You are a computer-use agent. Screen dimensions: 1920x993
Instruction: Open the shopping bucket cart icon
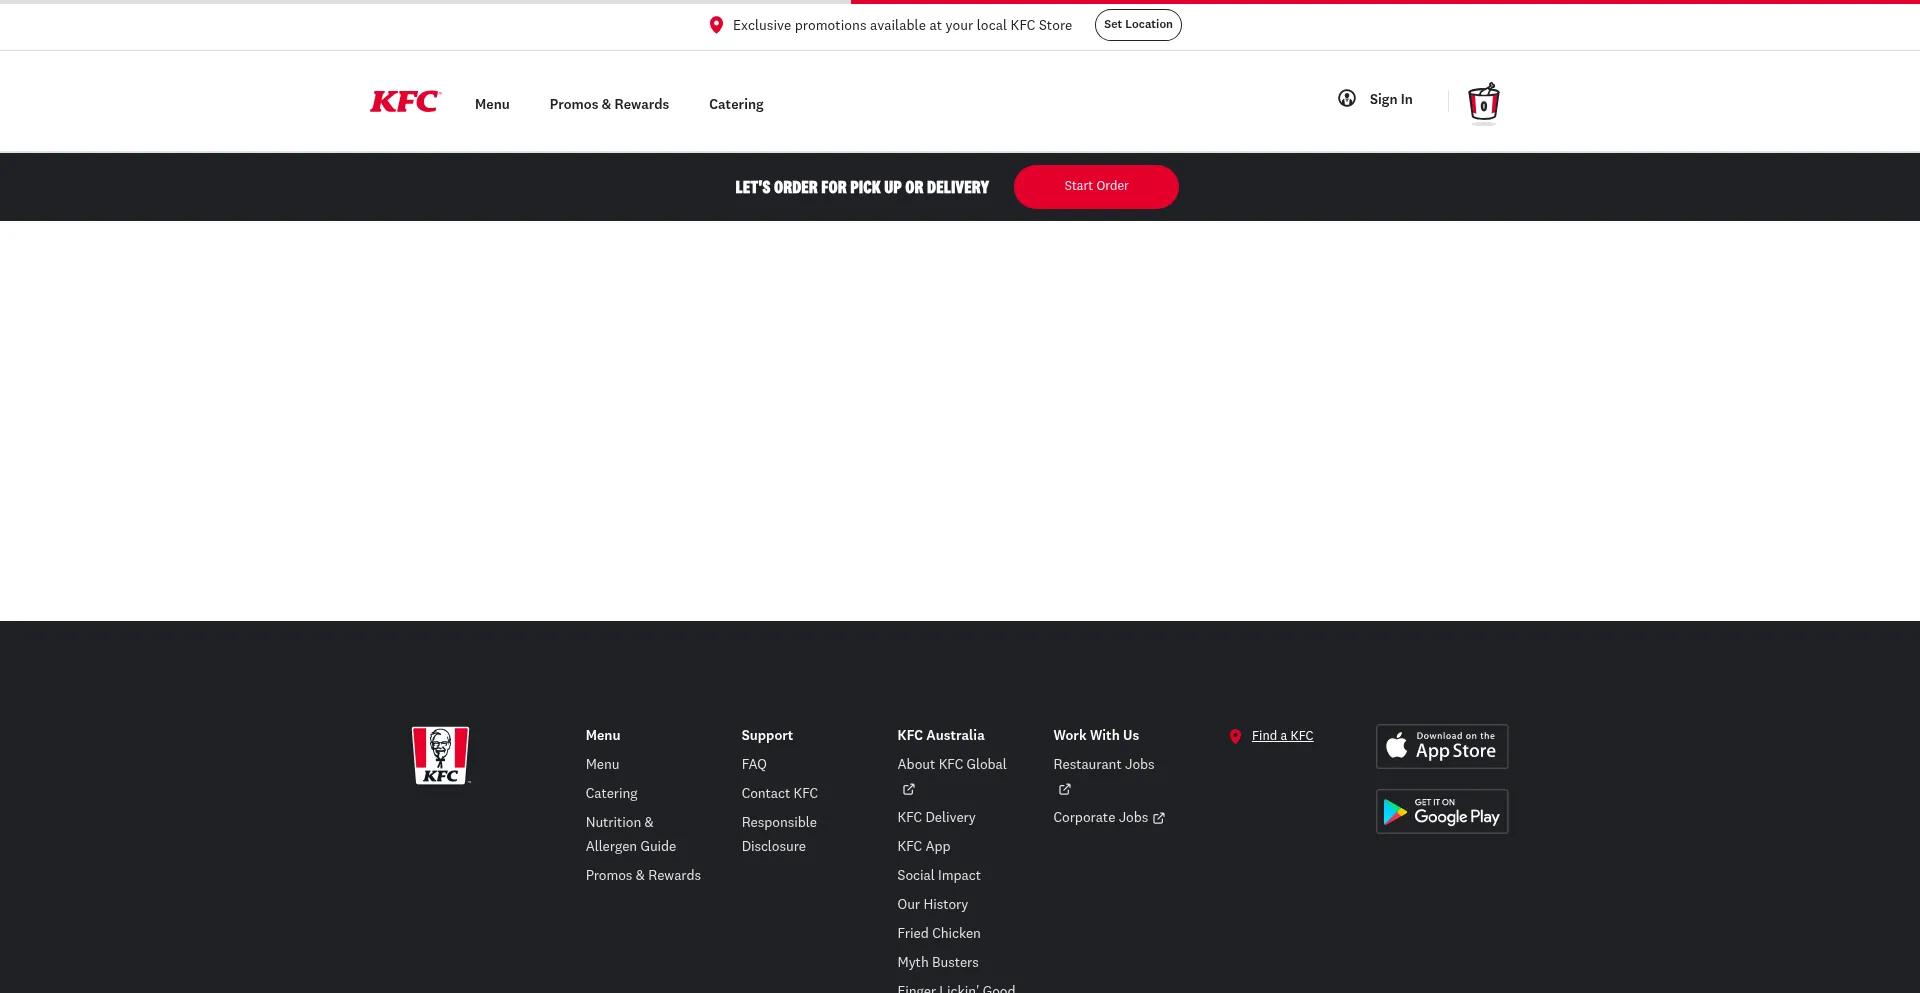click(x=1483, y=102)
